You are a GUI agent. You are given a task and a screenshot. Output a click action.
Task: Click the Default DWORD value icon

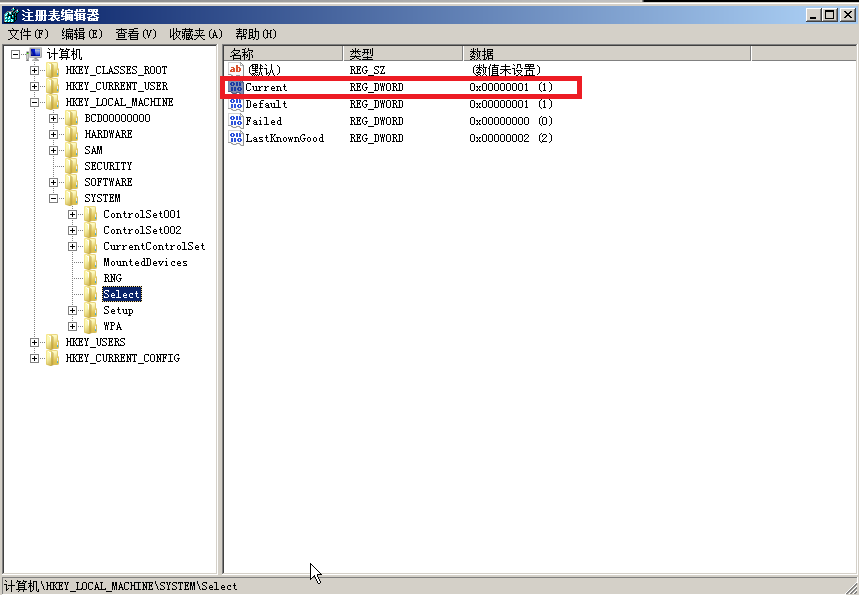point(236,104)
